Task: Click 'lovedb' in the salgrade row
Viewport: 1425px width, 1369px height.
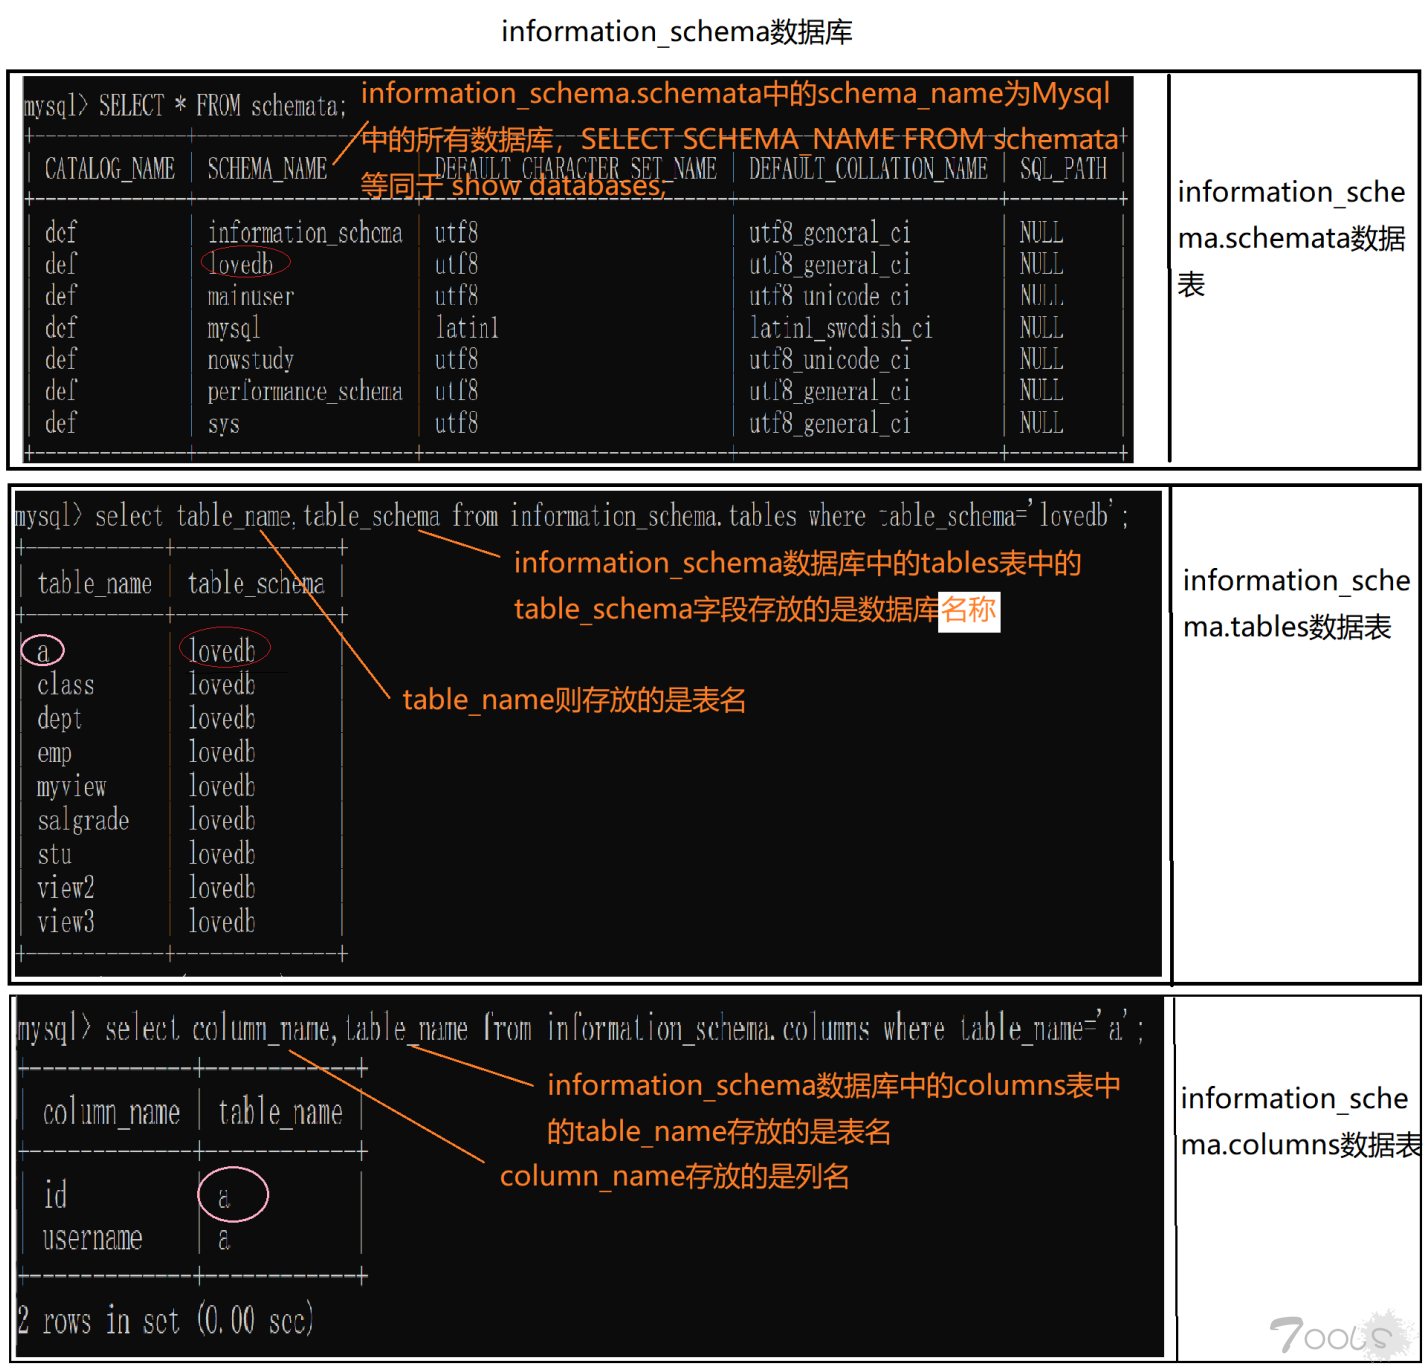Action: [222, 820]
